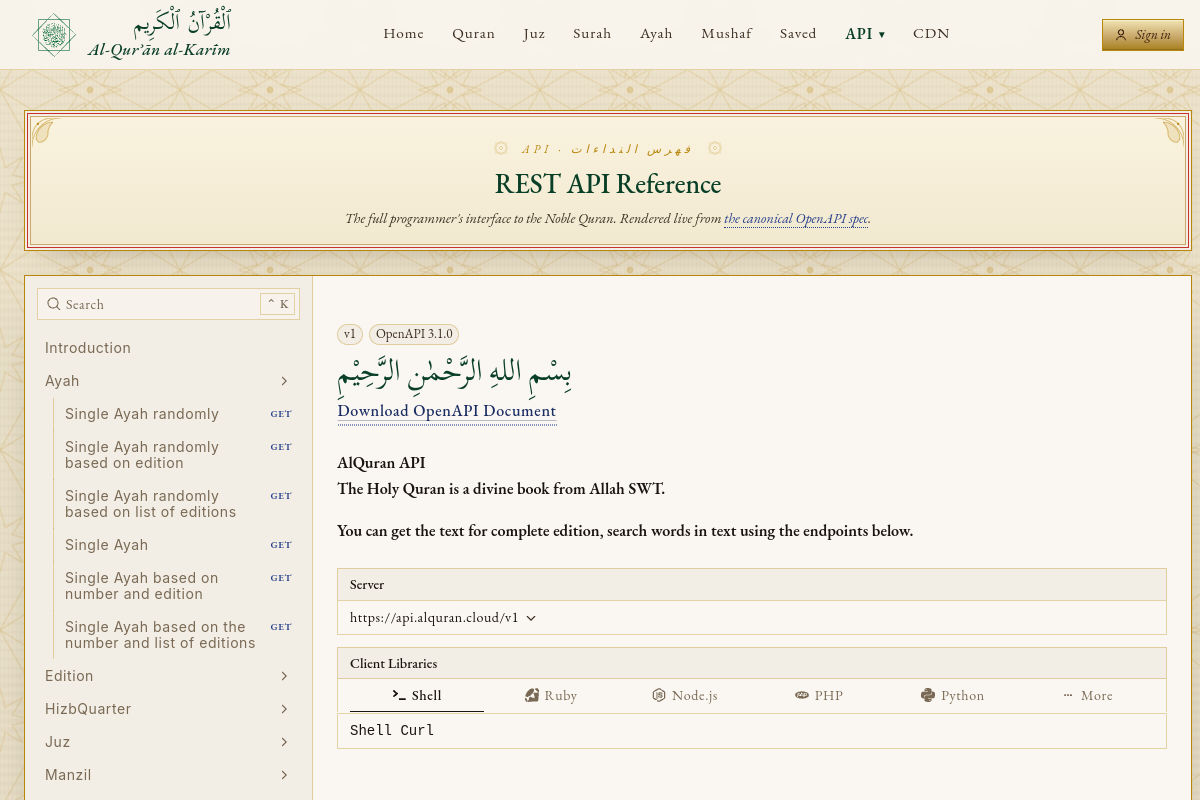Select the Python icon

click(928, 695)
